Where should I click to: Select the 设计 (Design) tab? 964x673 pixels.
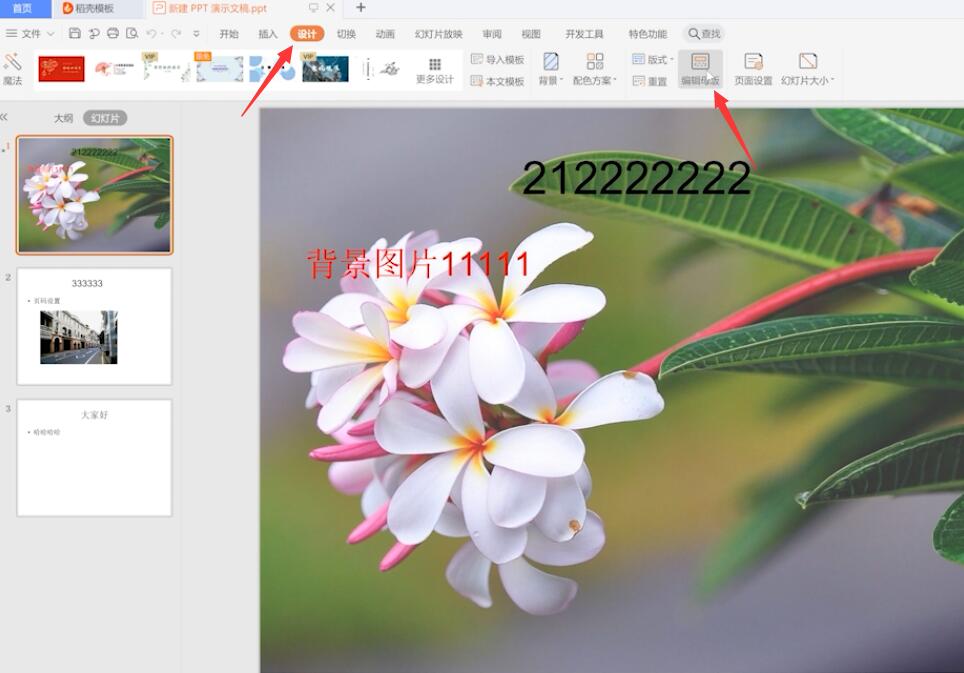pyautogui.click(x=307, y=34)
